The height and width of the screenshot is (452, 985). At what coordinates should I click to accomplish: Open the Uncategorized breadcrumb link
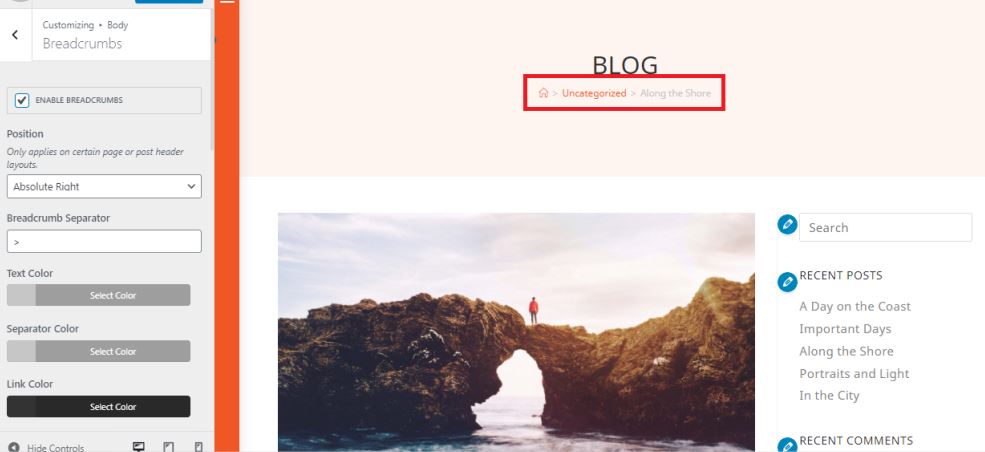point(594,93)
